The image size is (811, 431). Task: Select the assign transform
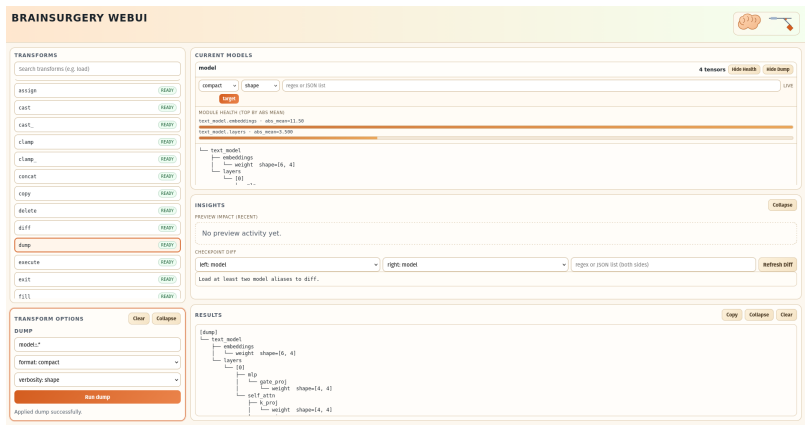tap(97, 91)
